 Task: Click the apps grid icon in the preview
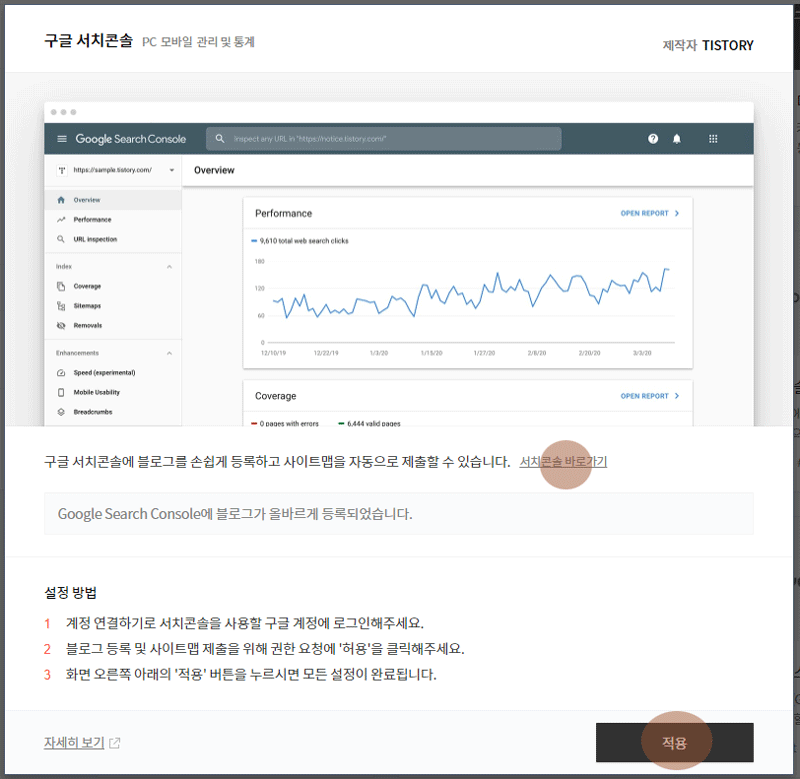[x=713, y=139]
